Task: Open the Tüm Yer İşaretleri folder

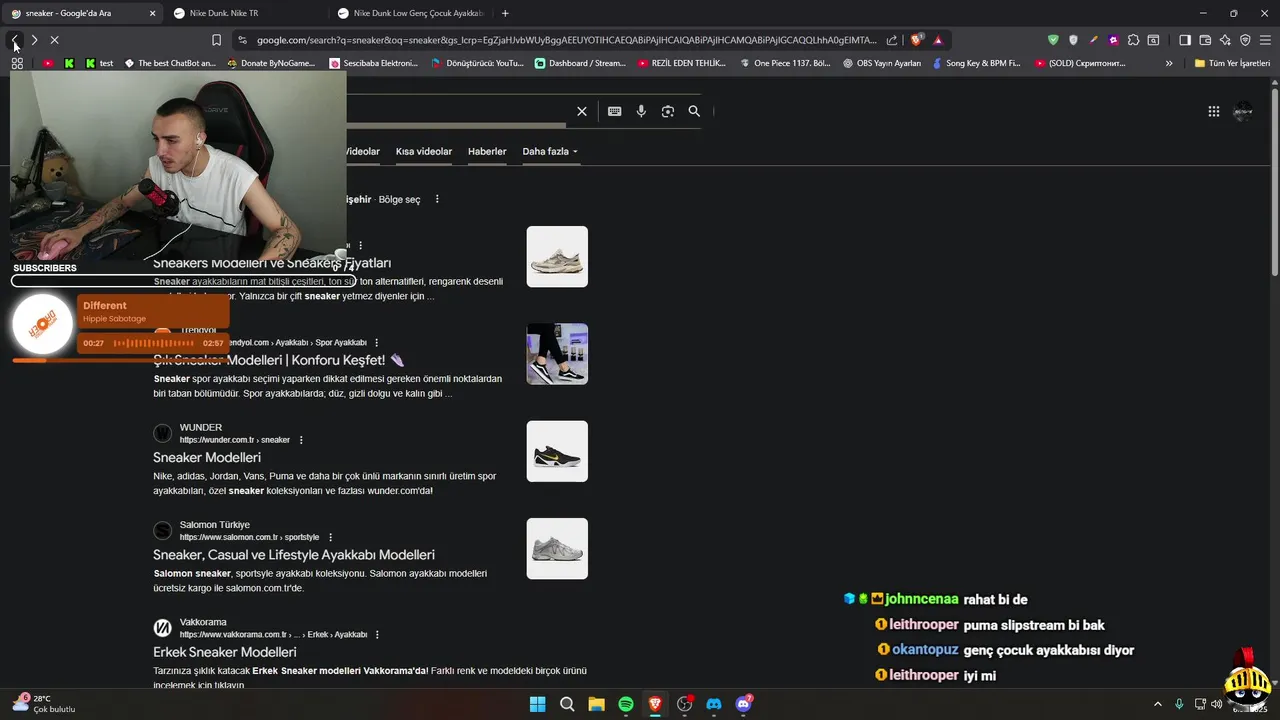Action: click(1232, 63)
